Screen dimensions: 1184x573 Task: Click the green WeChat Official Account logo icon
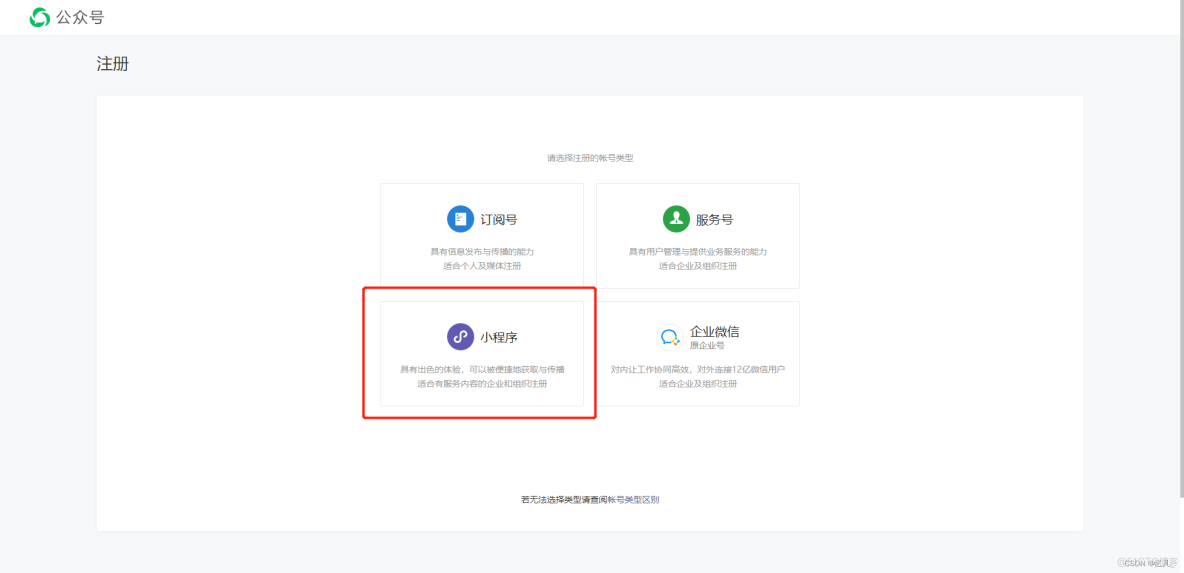point(39,17)
